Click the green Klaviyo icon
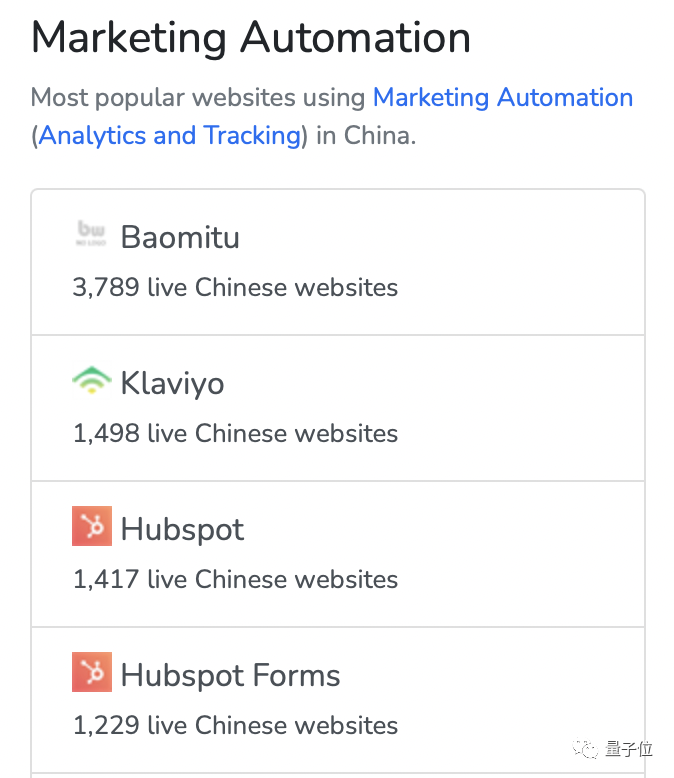 (x=91, y=381)
